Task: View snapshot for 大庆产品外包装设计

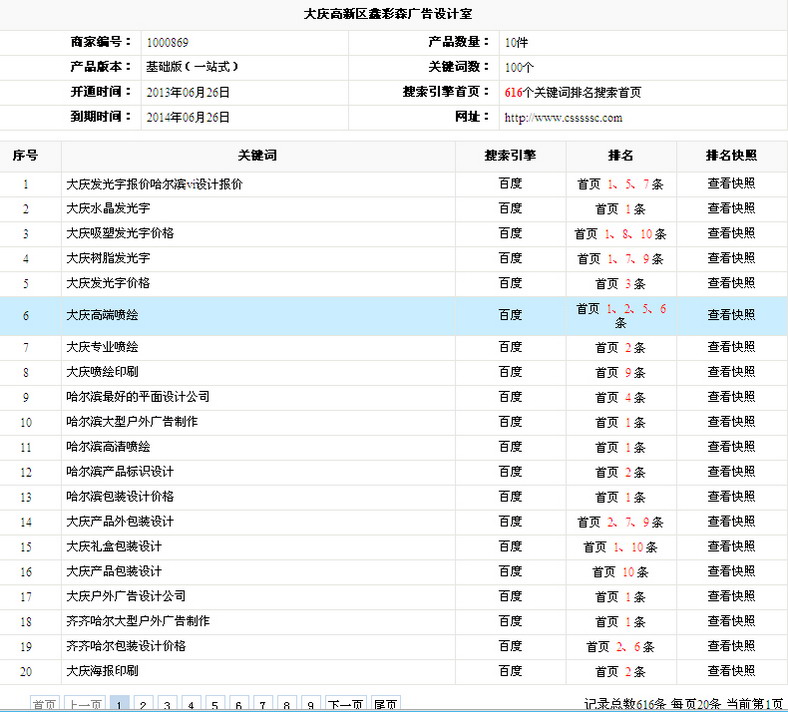Action: pyautogui.click(x=731, y=522)
